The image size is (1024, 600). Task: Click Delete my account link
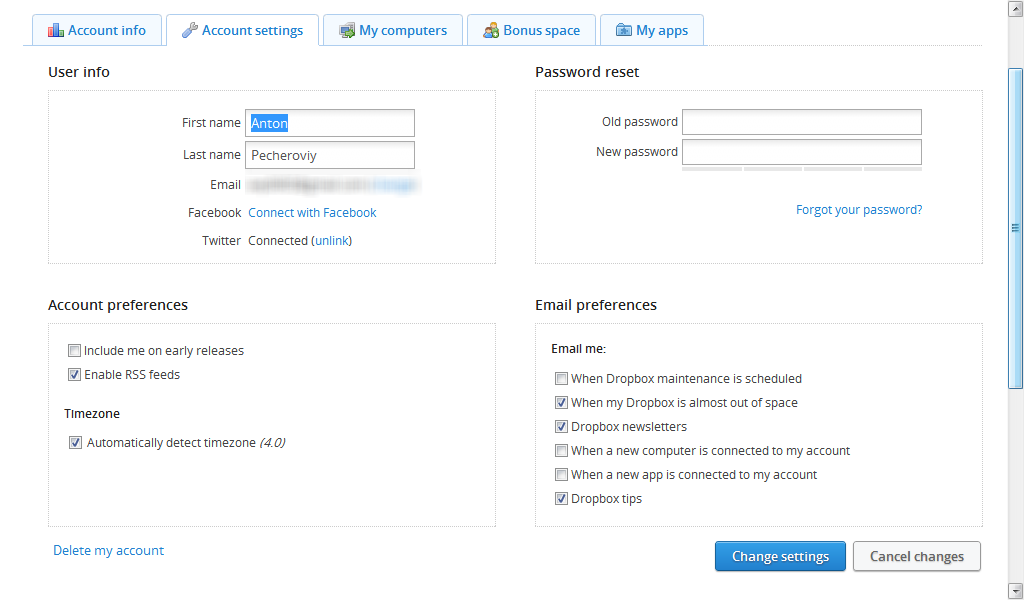tap(108, 550)
